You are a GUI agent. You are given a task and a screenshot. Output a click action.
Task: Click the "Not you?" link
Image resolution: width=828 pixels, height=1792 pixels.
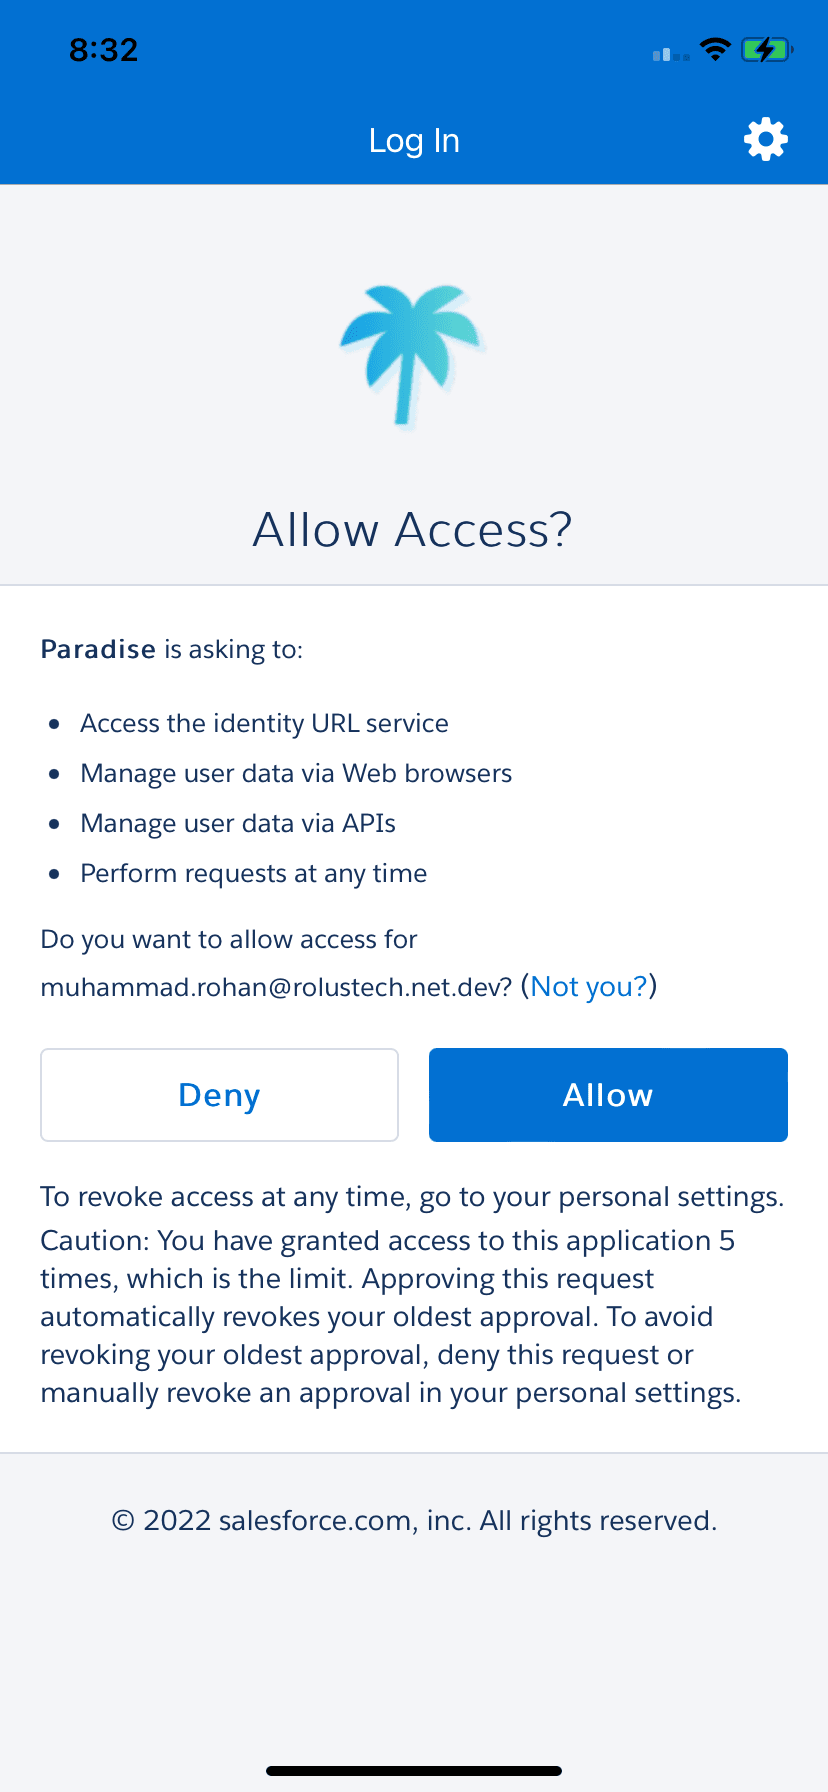pos(589,987)
